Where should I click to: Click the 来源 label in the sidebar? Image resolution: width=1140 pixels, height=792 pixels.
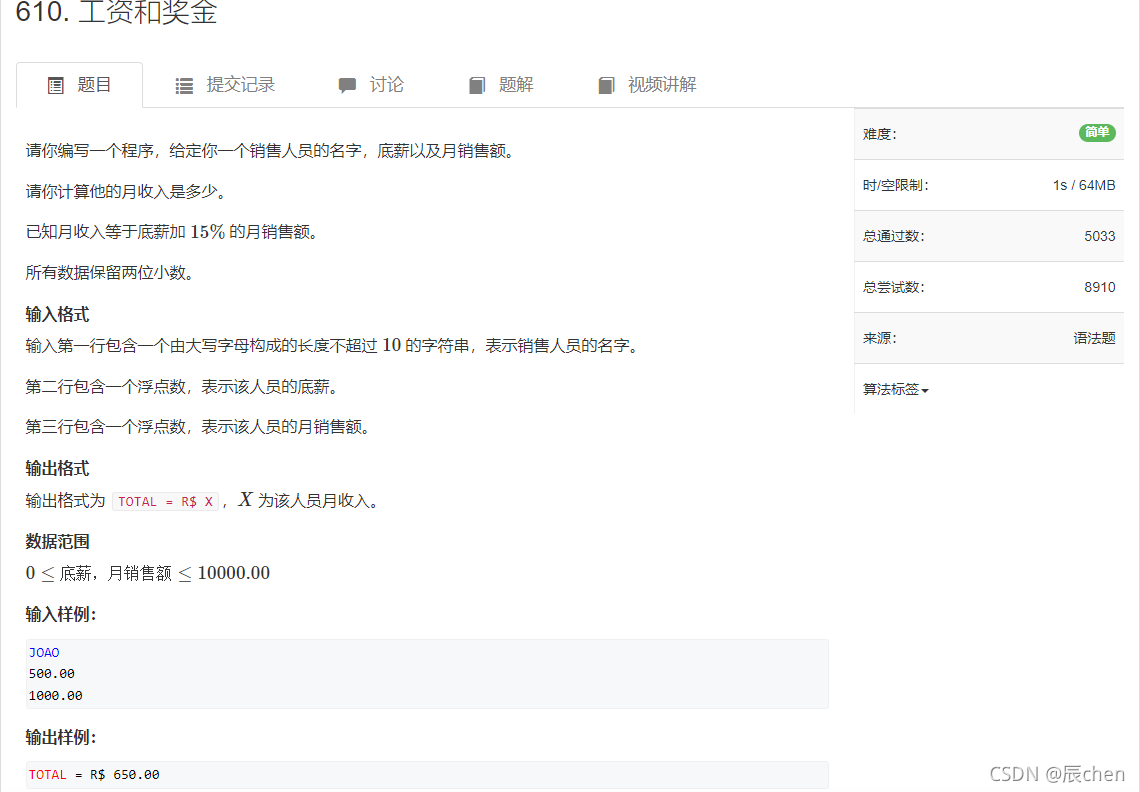click(x=880, y=338)
